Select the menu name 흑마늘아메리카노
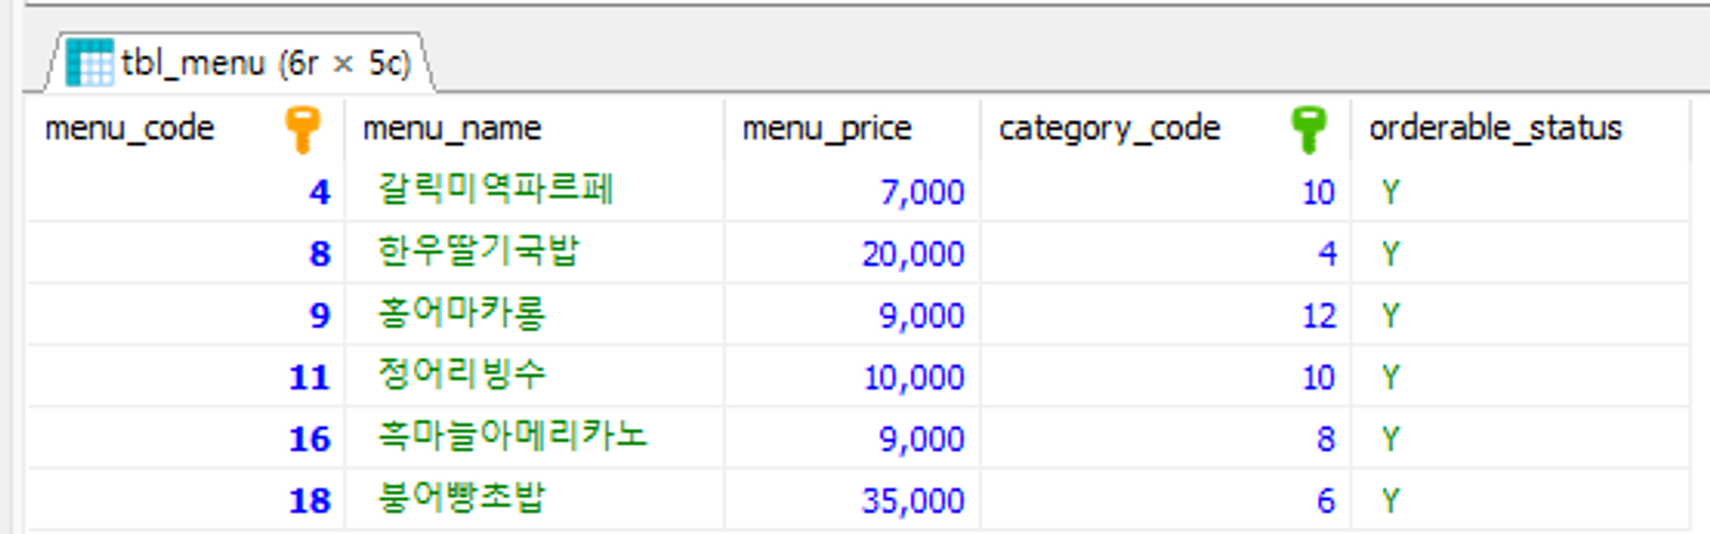 pos(512,436)
